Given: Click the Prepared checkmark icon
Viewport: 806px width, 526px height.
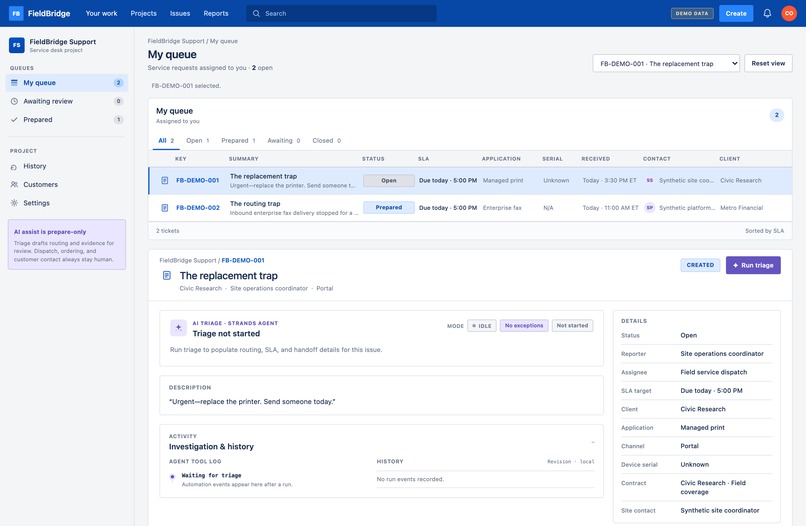Looking at the screenshot, I should (x=14, y=120).
